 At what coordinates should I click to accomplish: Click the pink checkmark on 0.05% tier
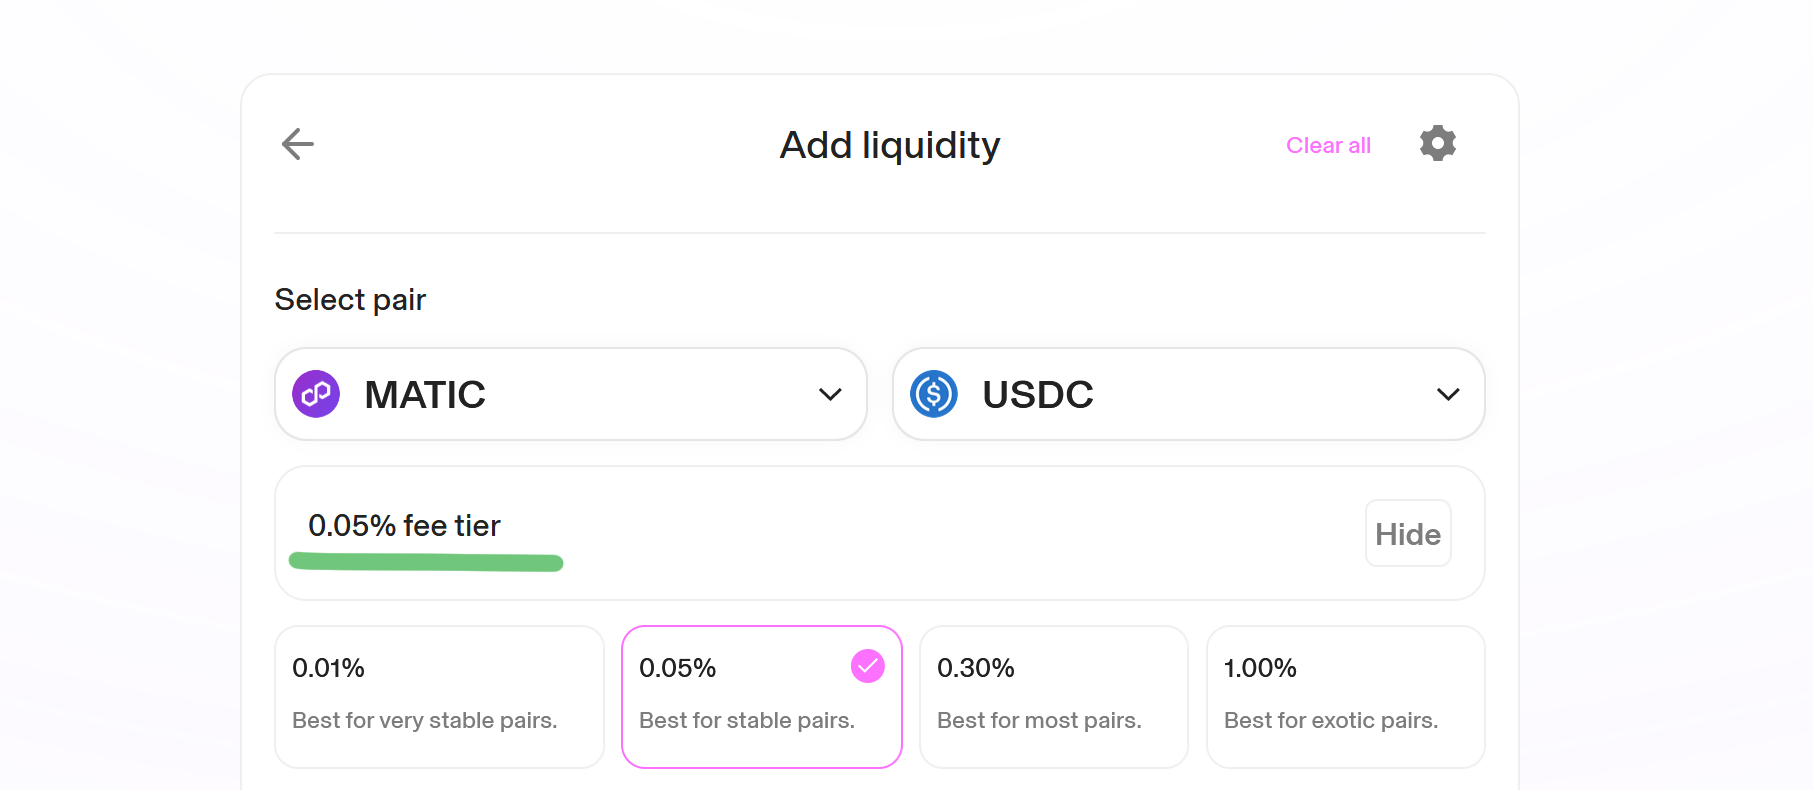pyautogui.click(x=867, y=666)
